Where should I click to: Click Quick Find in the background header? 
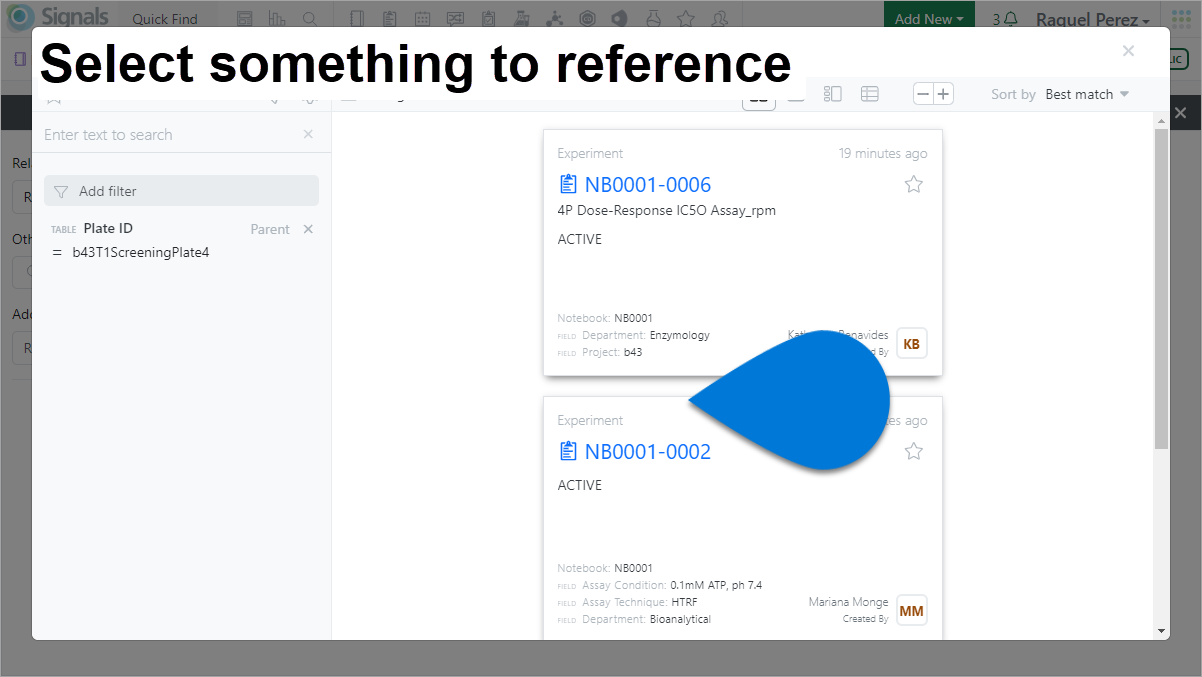click(165, 19)
